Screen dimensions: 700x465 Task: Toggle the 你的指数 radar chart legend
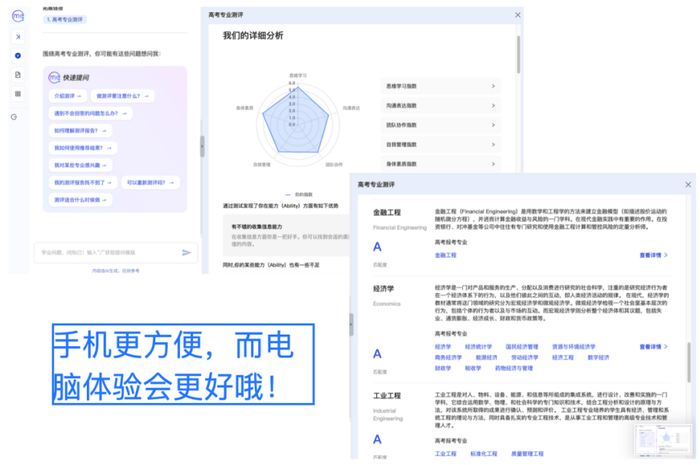pos(299,195)
